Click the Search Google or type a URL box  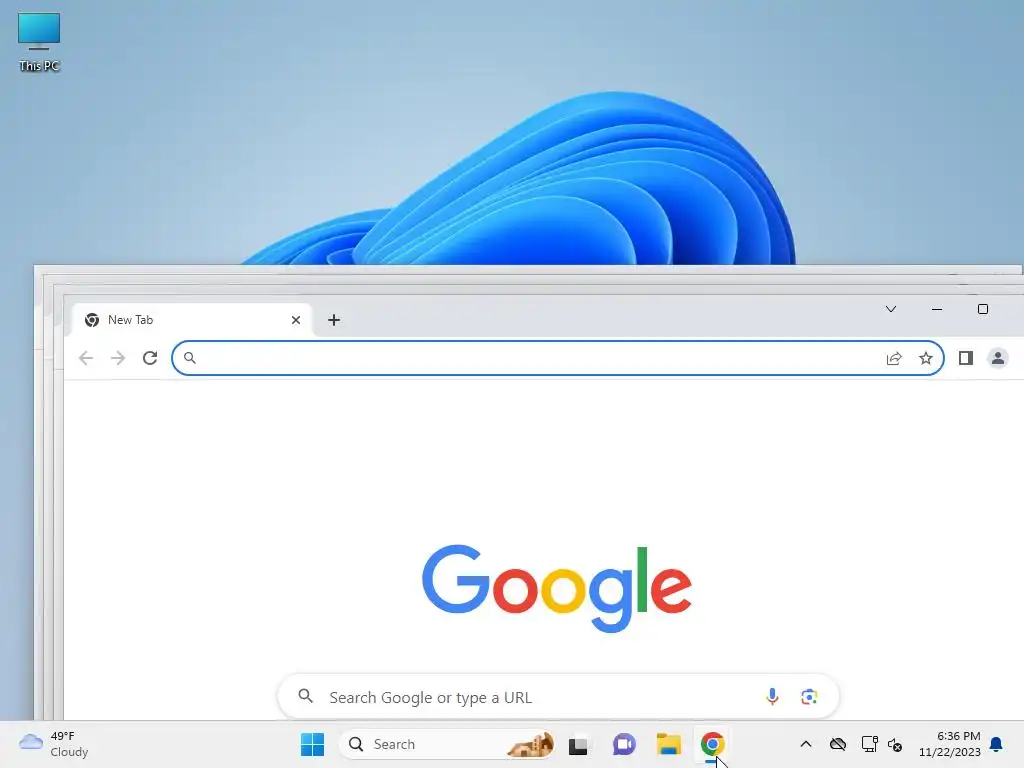pyautogui.click(x=558, y=697)
